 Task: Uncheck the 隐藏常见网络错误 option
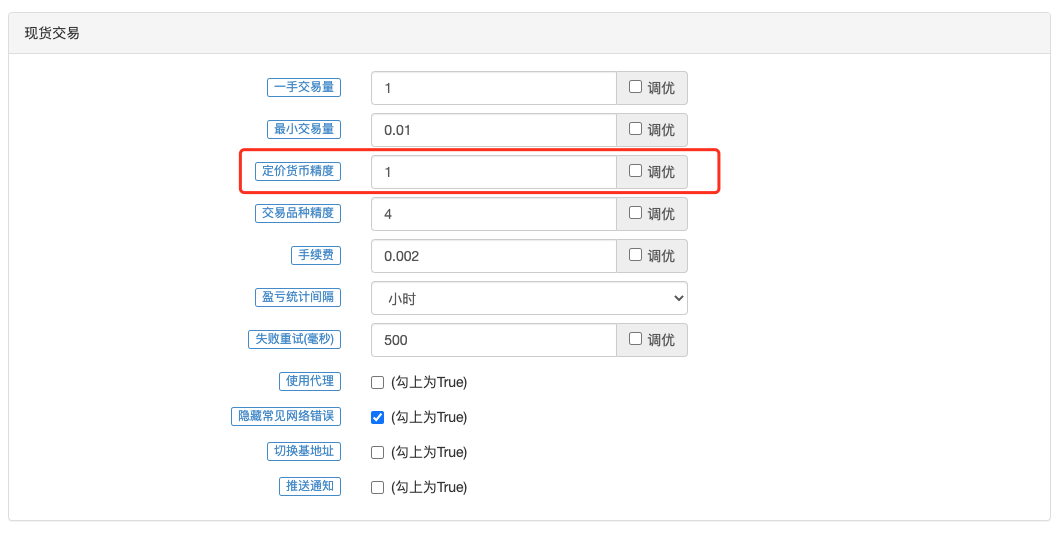point(377,417)
